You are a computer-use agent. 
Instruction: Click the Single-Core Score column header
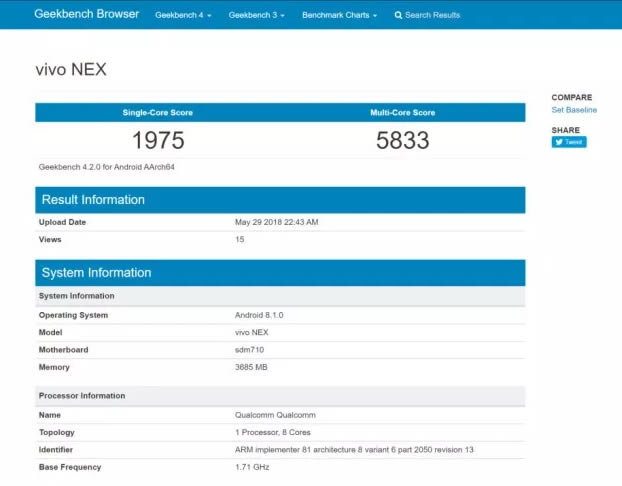click(x=158, y=113)
